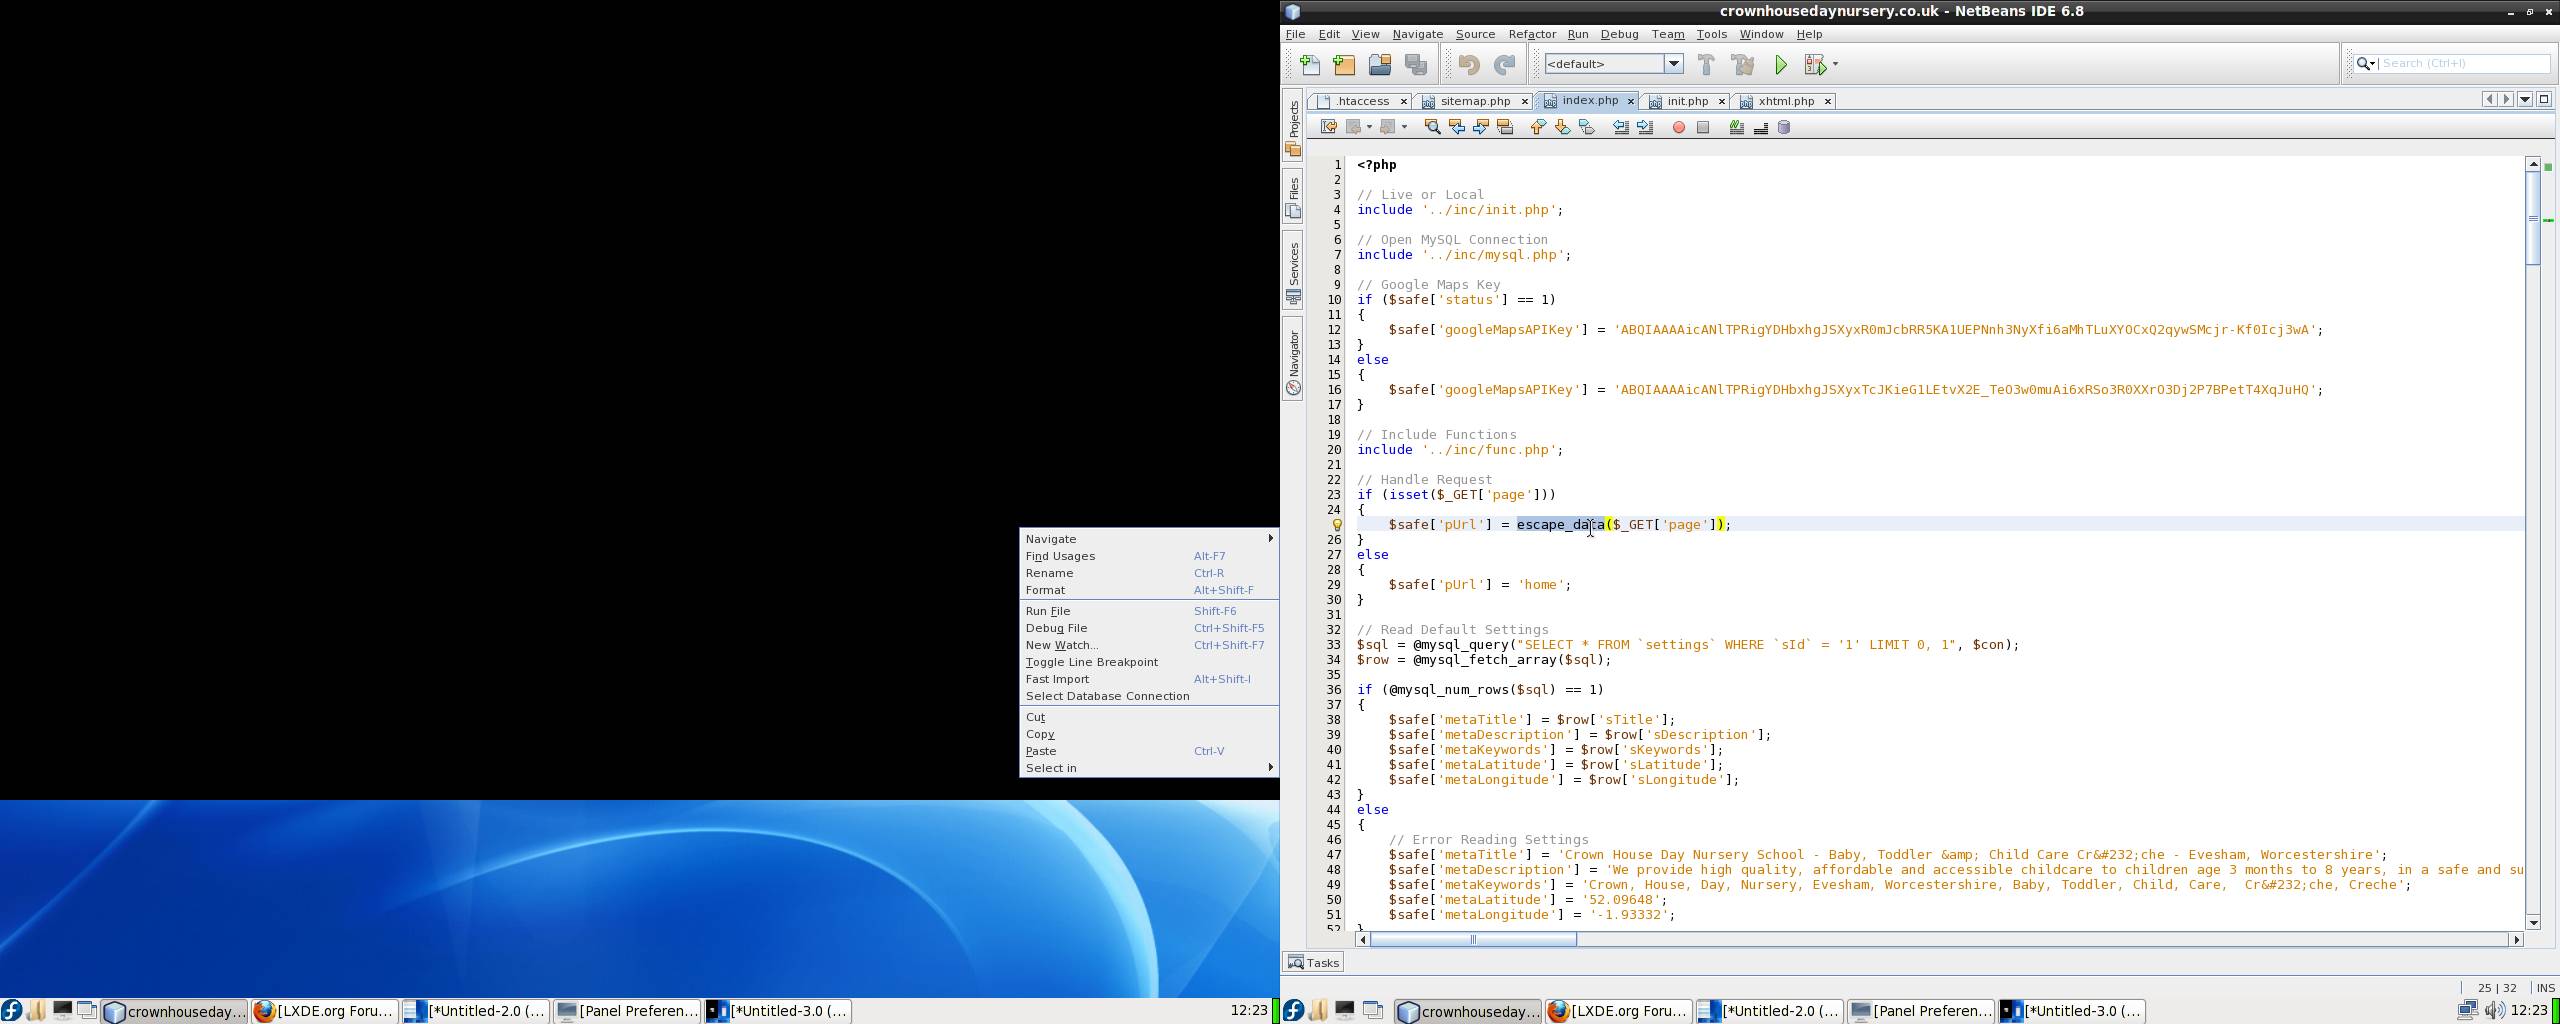Open the Team menu
The height and width of the screenshot is (1024, 2560).
tap(1667, 34)
